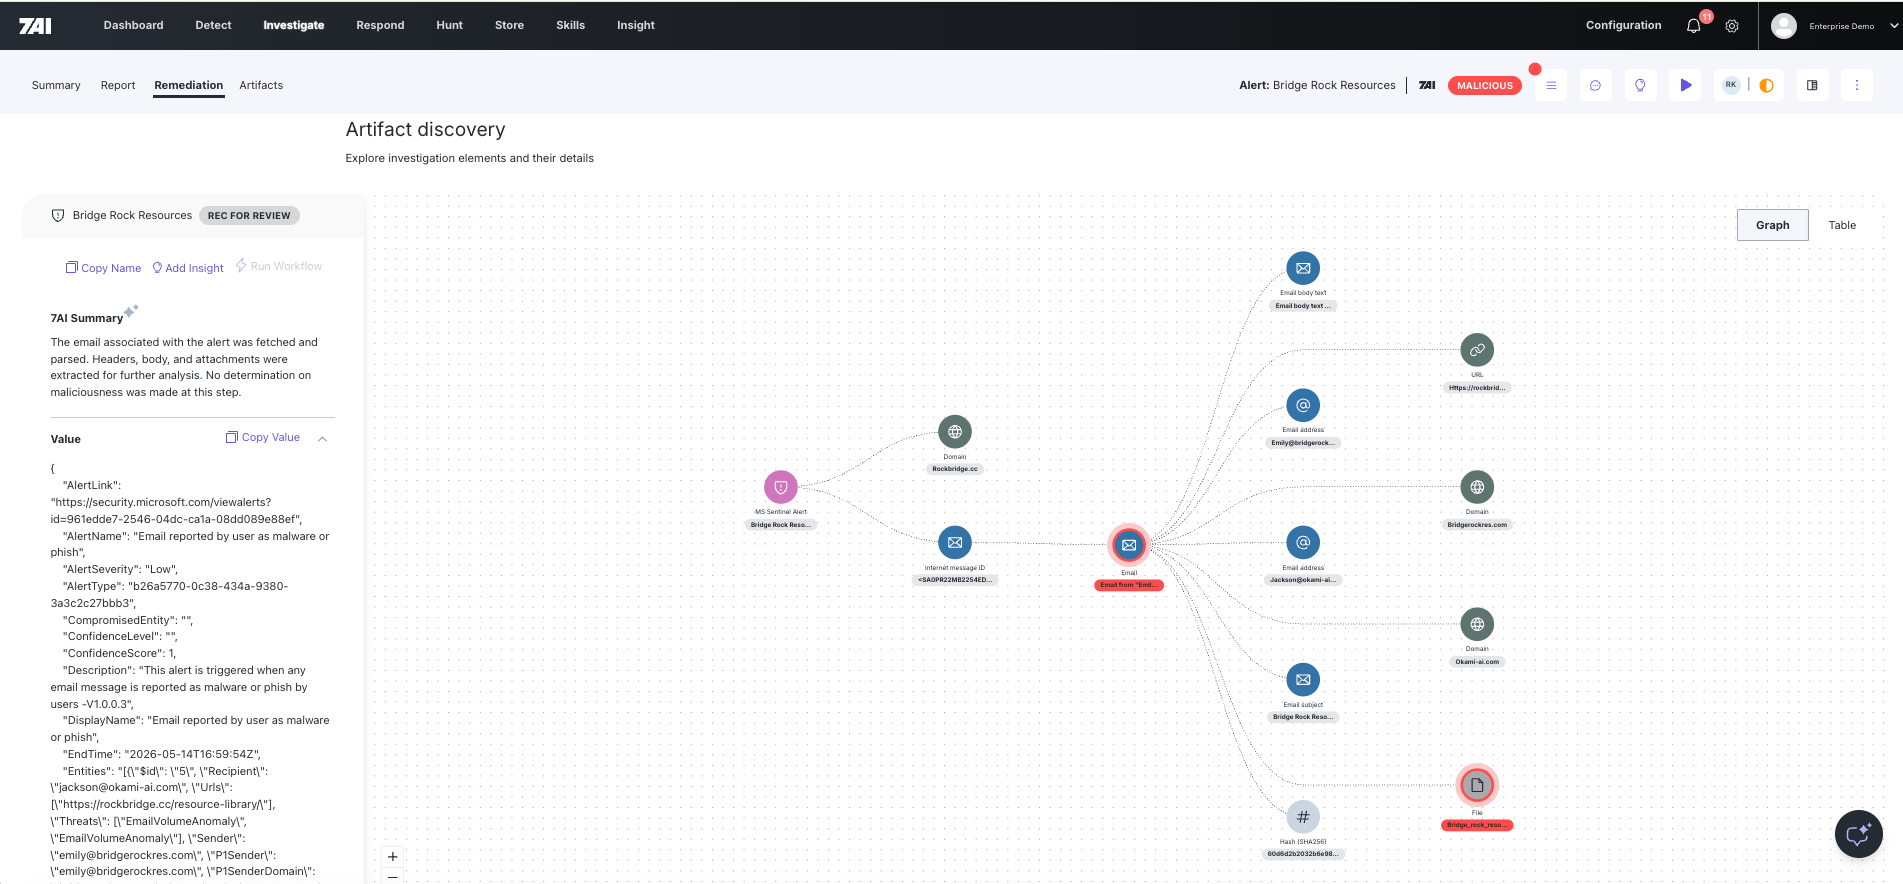The width and height of the screenshot is (1903, 884).
Task: Select the Rockbridge.cc domain node
Action: point(955,432)
